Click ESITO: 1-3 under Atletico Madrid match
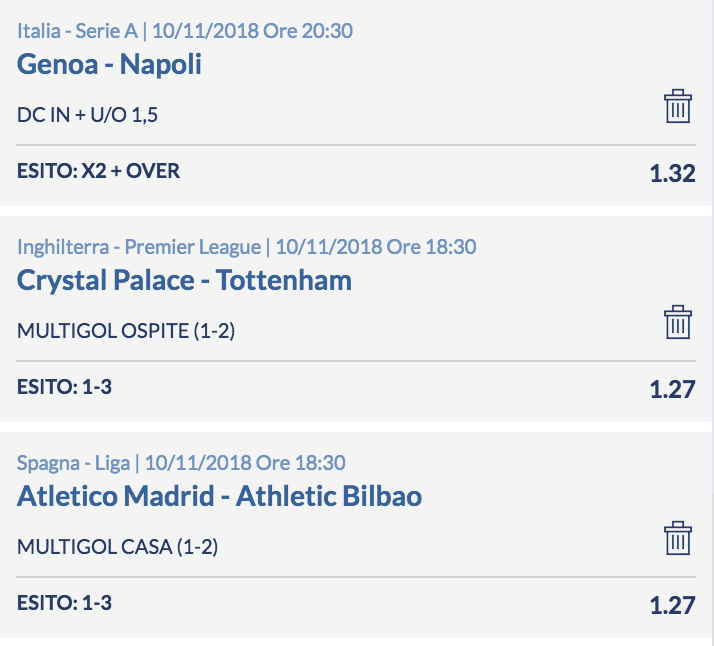Viewport: 714px width, 646px height. coord(64,603)
